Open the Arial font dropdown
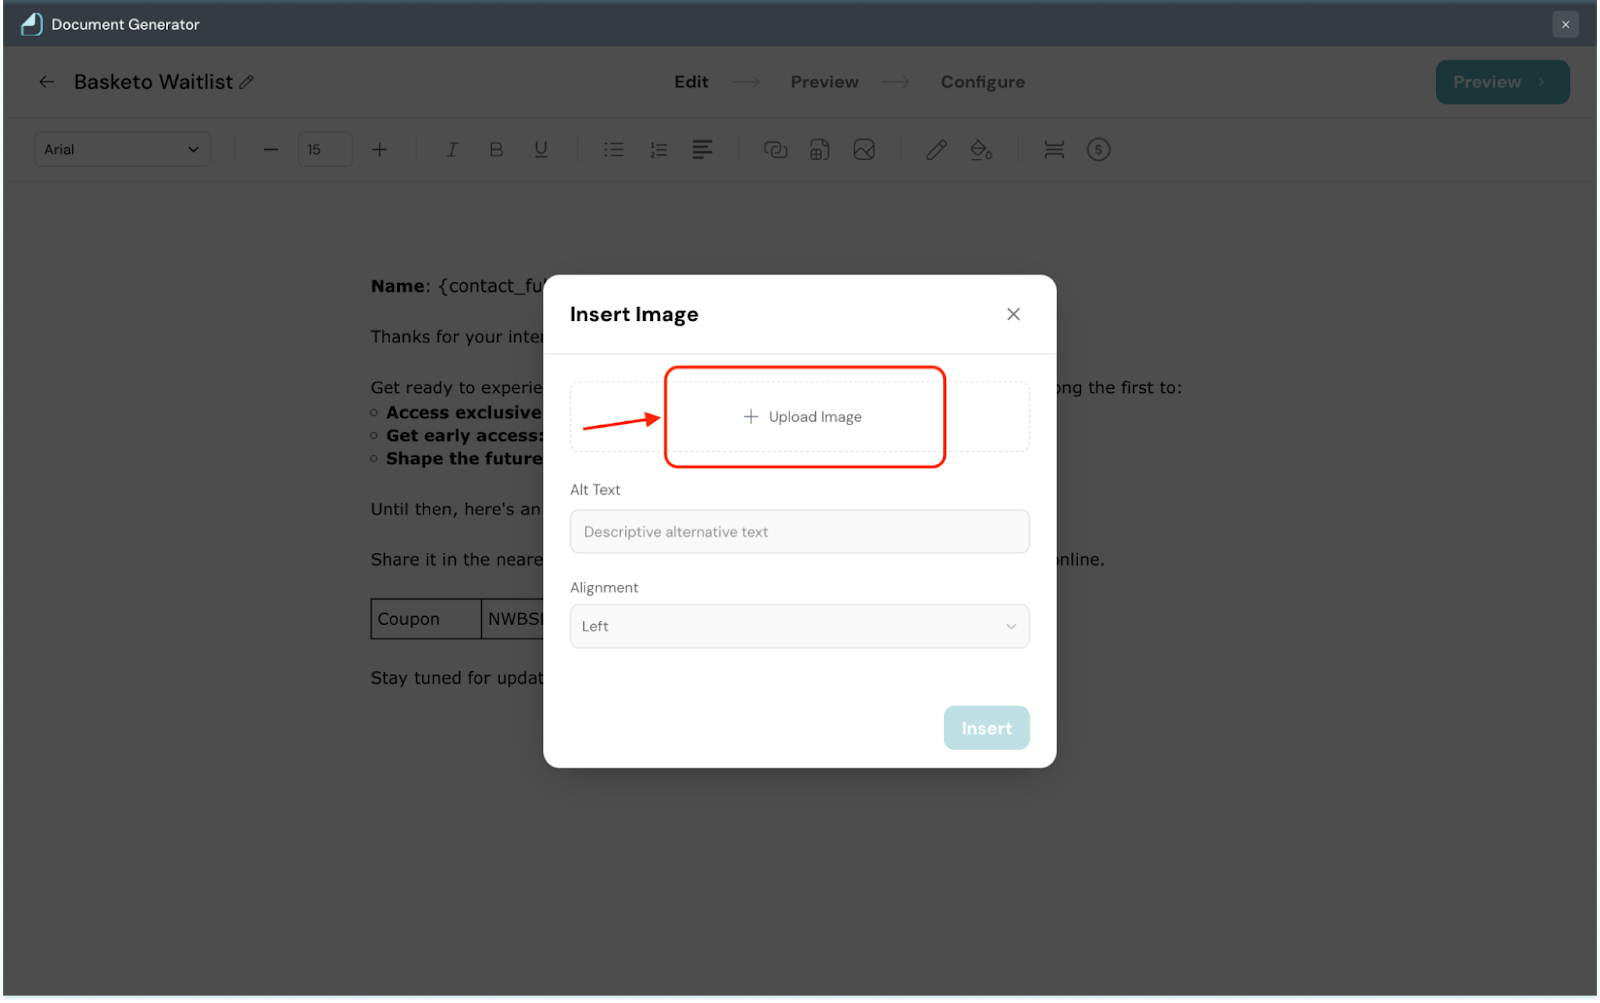Screen dimensions: 1600x1003 click(122, 150)
